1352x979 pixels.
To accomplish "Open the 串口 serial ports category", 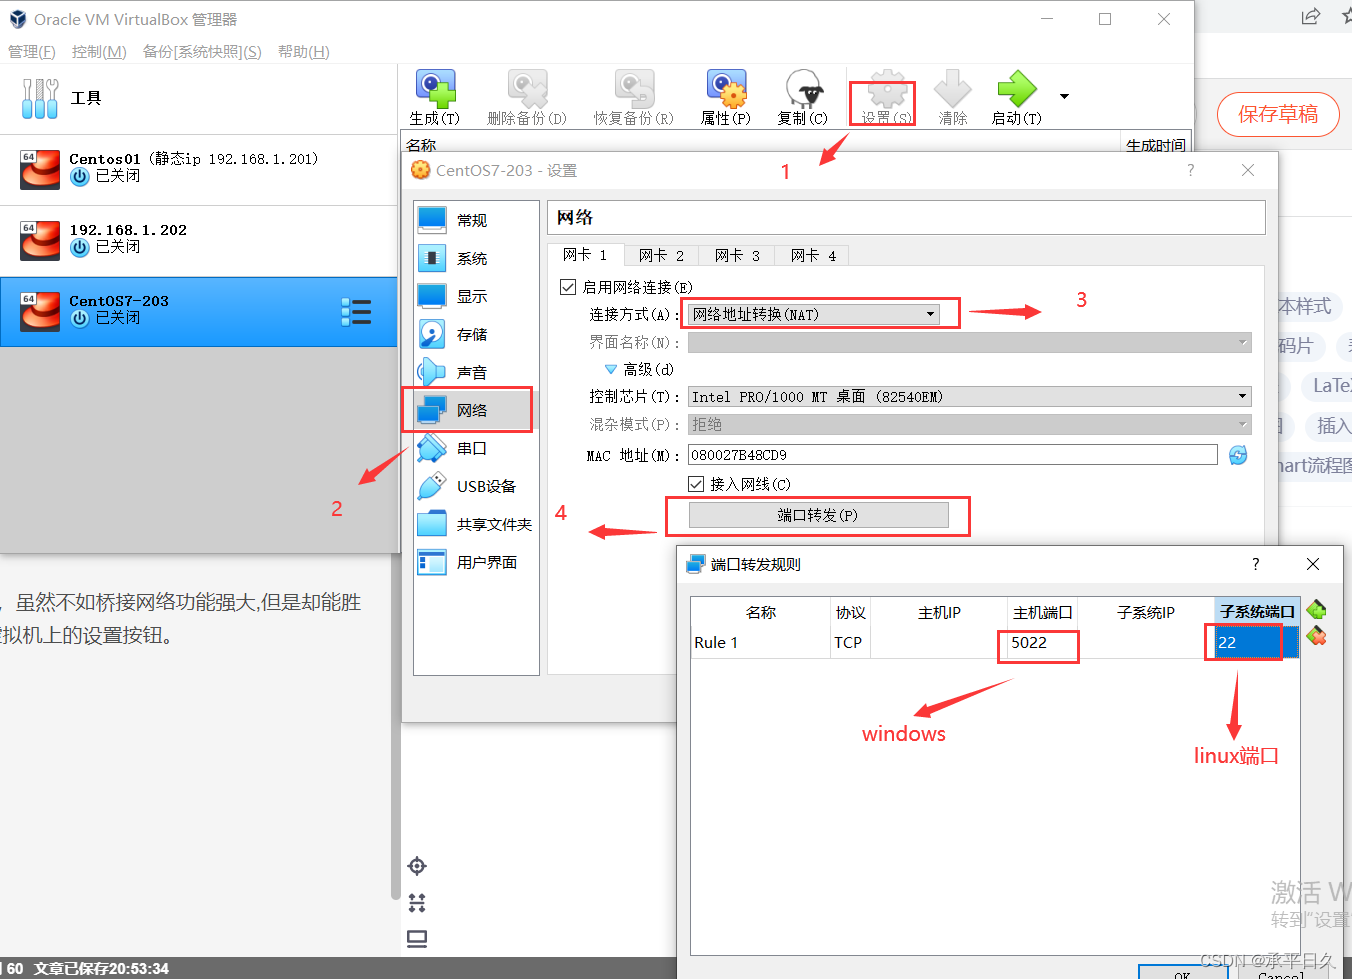I will (475, 448).
